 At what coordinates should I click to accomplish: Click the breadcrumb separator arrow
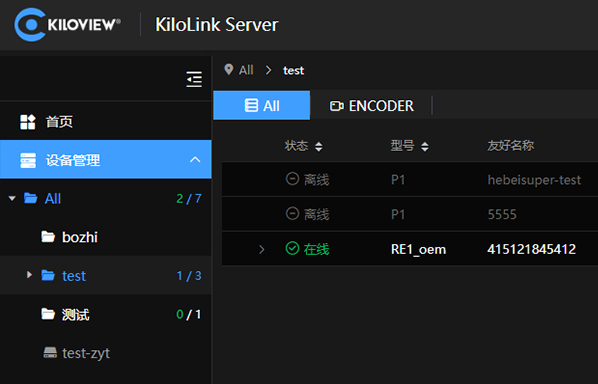[x=268, y=70]
